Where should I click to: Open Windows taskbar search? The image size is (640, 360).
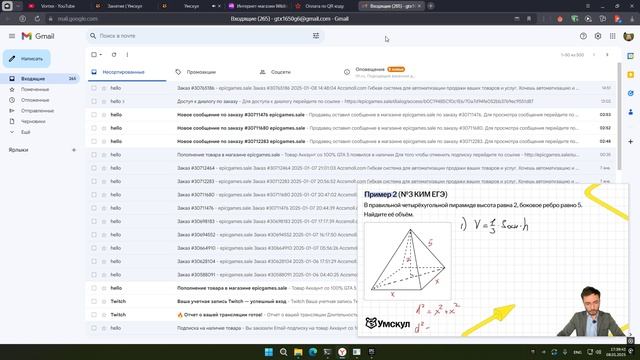pyautogui.click(x=283, y=352)
